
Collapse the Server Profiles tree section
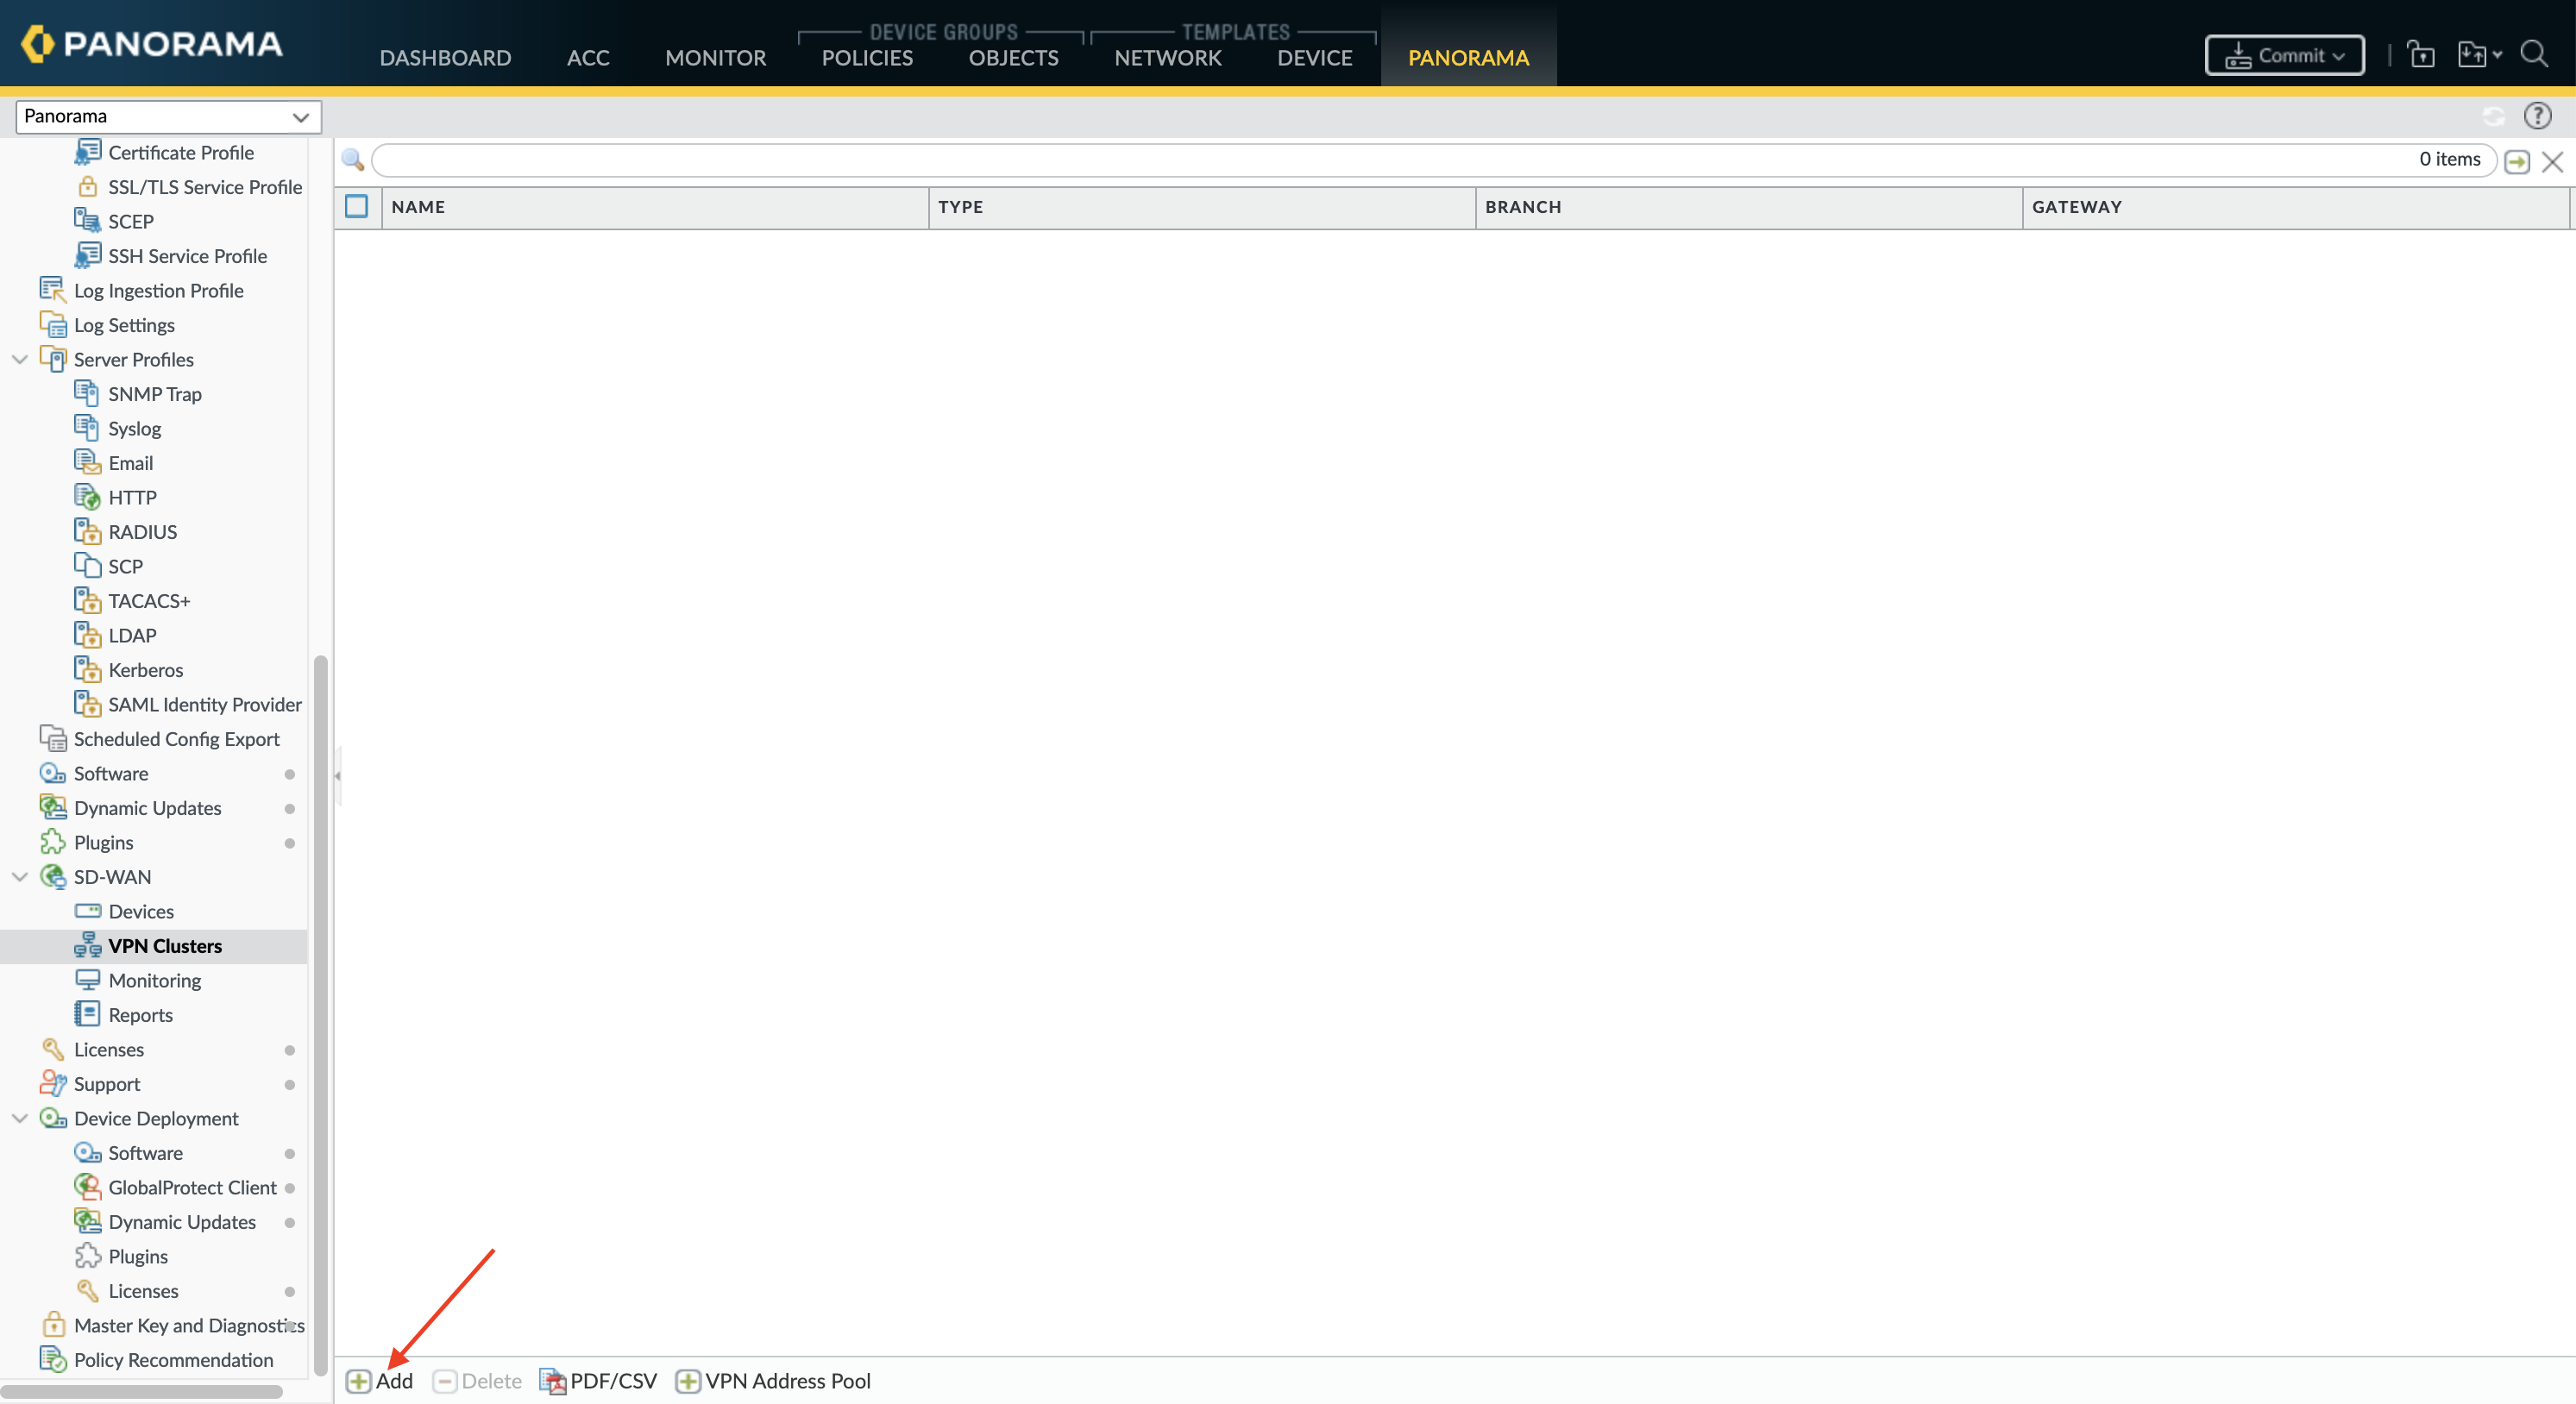click(x=20, y=359)
